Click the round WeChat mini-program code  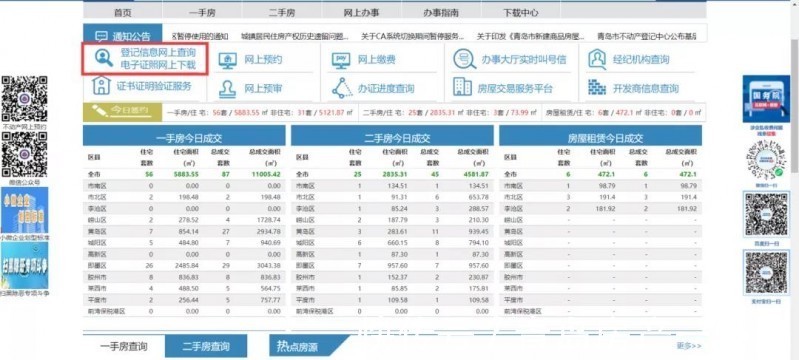(766, 160)
